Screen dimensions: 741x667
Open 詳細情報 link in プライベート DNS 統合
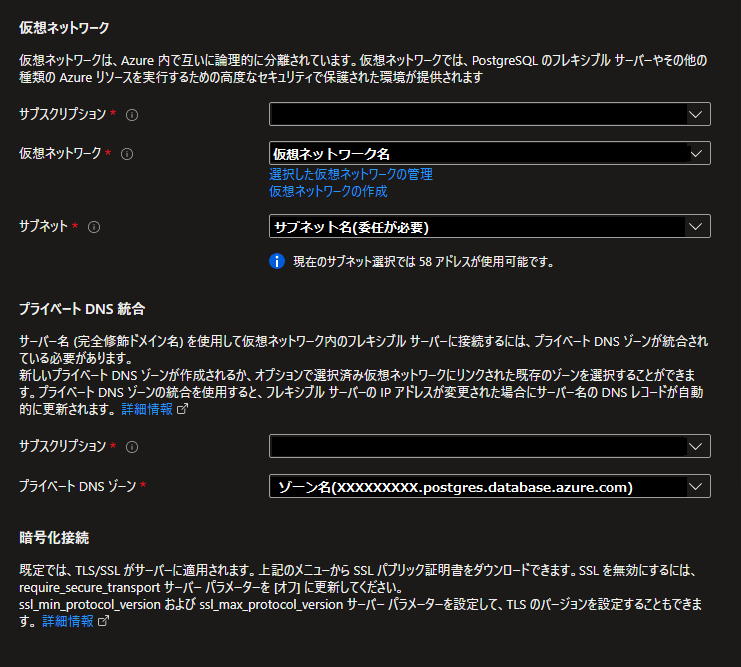(147, 409)
